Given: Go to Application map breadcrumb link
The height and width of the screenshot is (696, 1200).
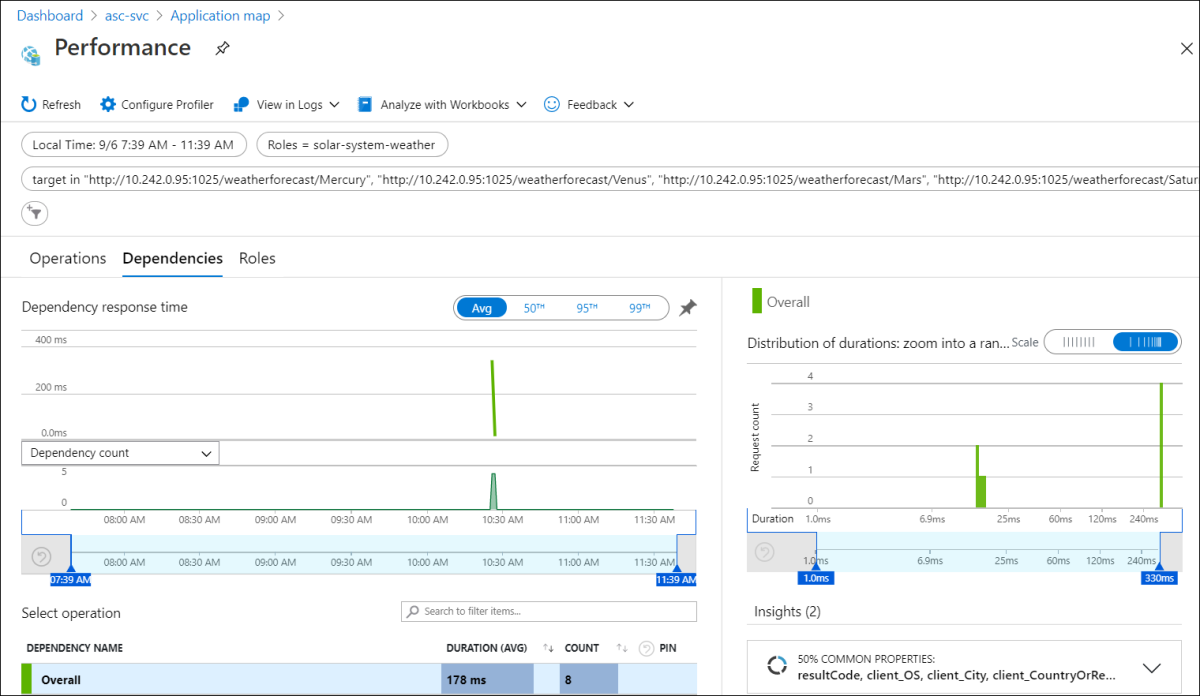Looking at the screenshot, I should click(x=220, y=16).
